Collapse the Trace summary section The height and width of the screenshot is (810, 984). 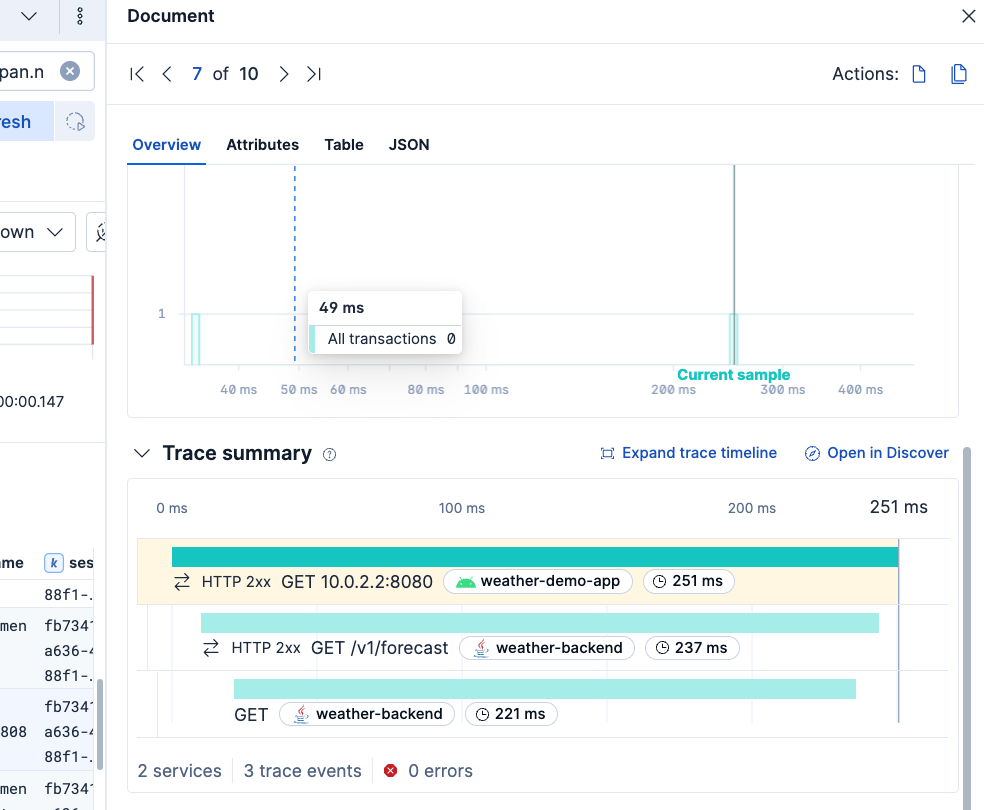(142, 453)
